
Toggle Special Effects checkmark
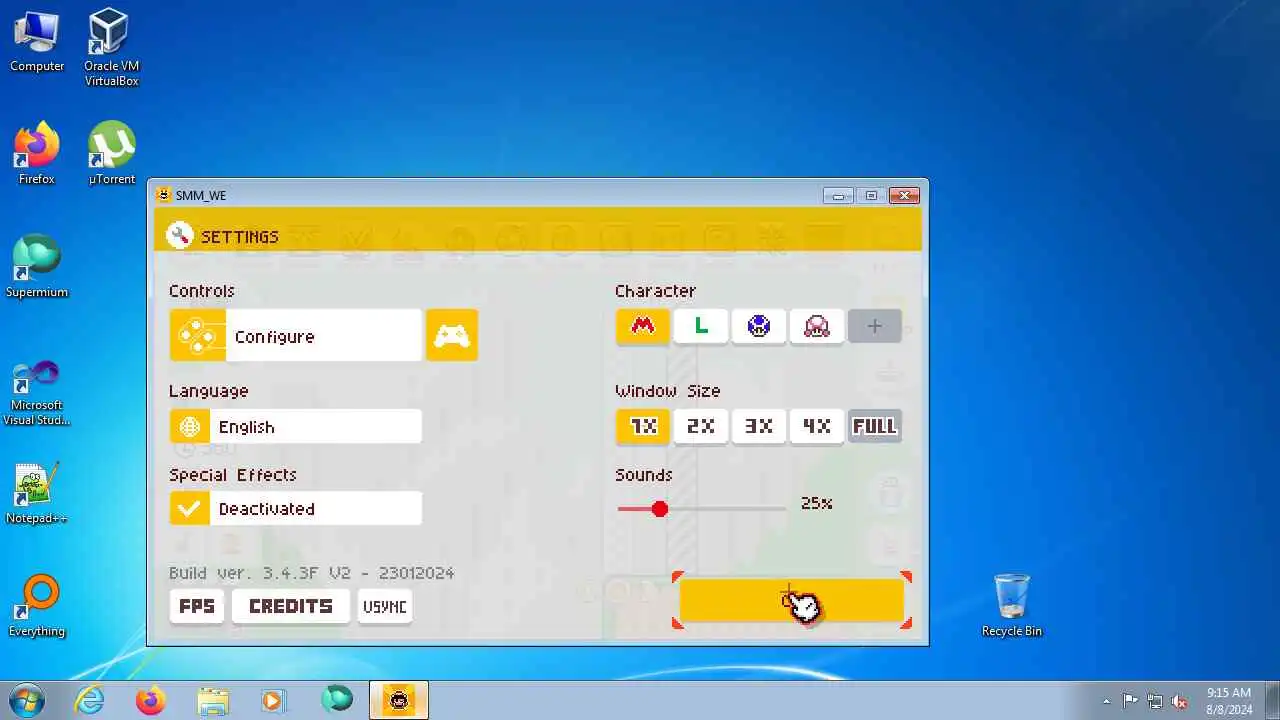[x=189, y=509]
